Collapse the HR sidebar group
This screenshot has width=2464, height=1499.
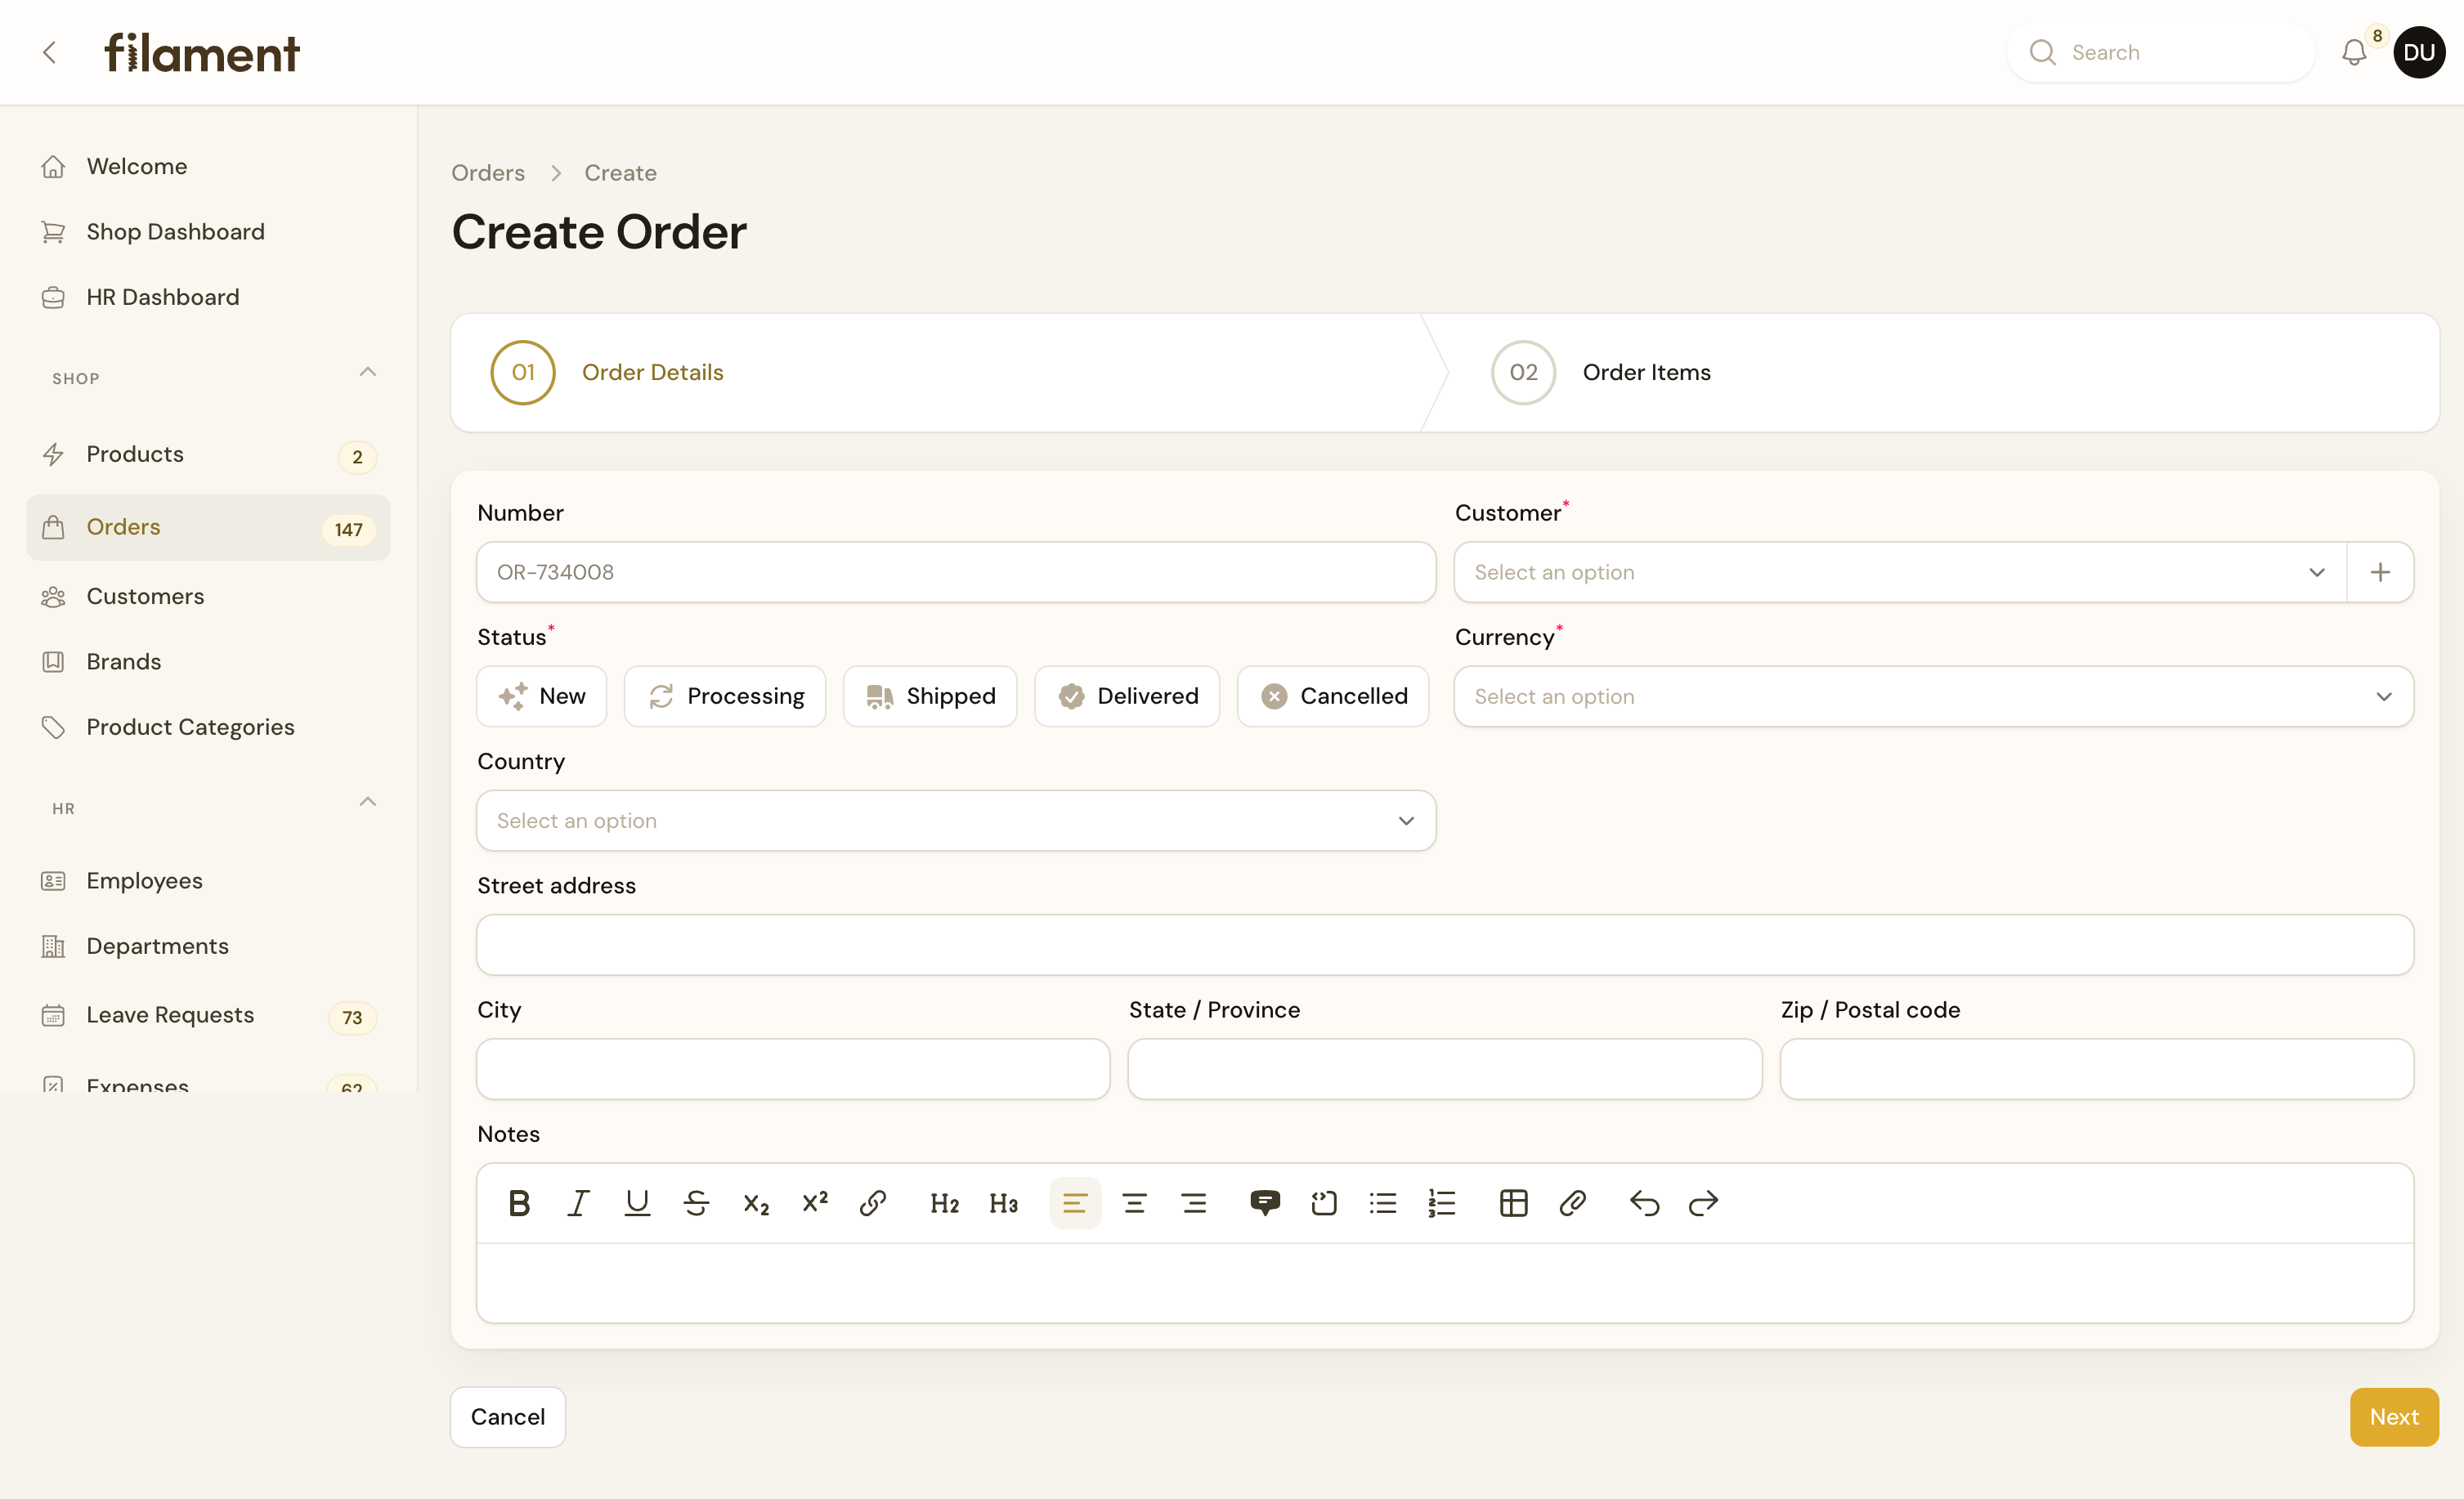point(368,803)
